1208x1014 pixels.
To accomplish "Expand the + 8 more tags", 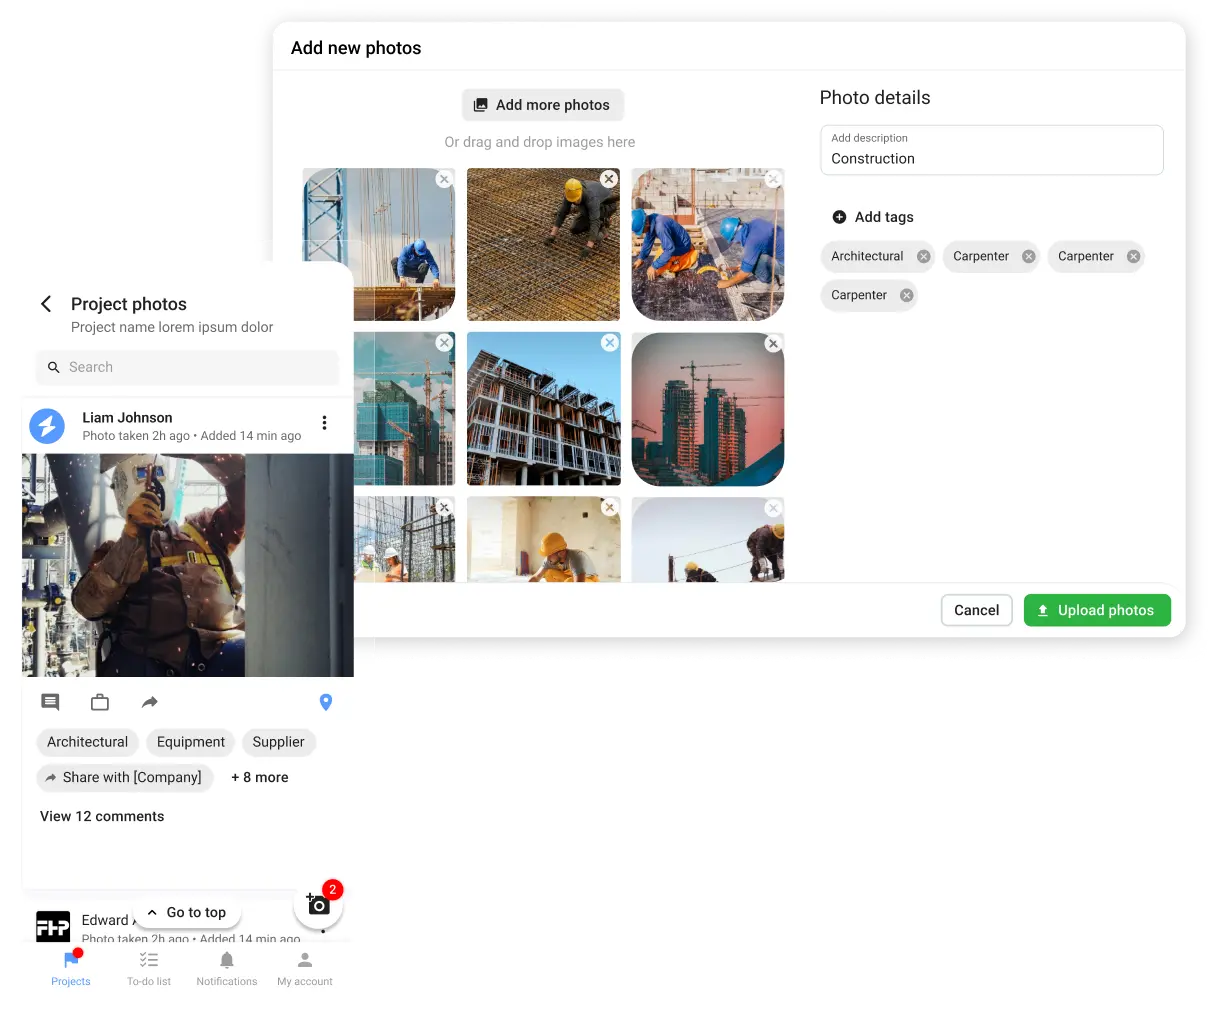I will tap(260, 777).
